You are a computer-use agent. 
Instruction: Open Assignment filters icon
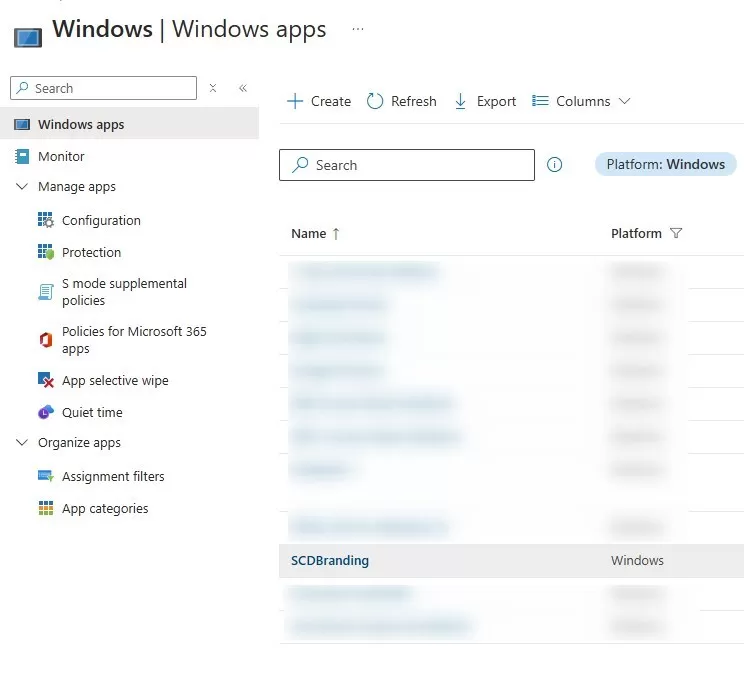click(45, 477)
